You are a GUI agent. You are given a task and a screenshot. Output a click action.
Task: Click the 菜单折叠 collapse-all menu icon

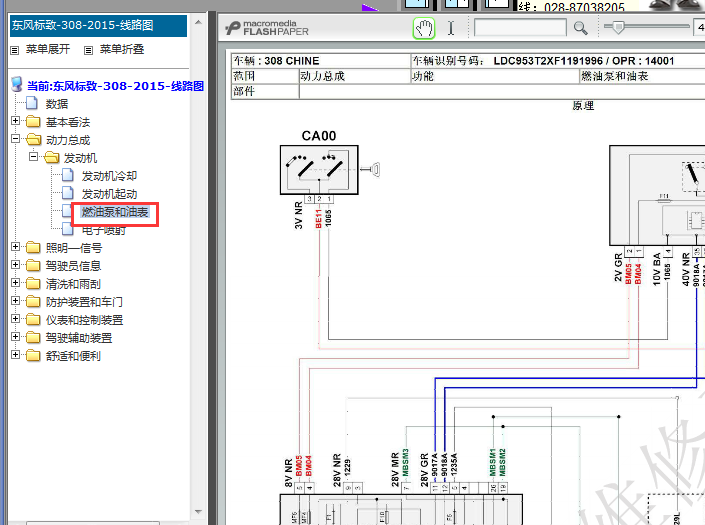89,50
